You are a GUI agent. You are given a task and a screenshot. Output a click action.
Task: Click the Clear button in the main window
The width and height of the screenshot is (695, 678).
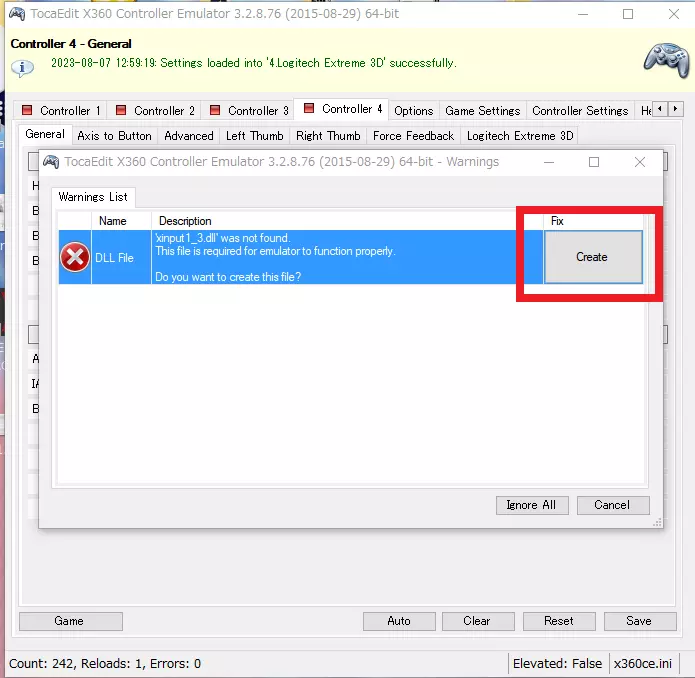(x=478, y=621)
